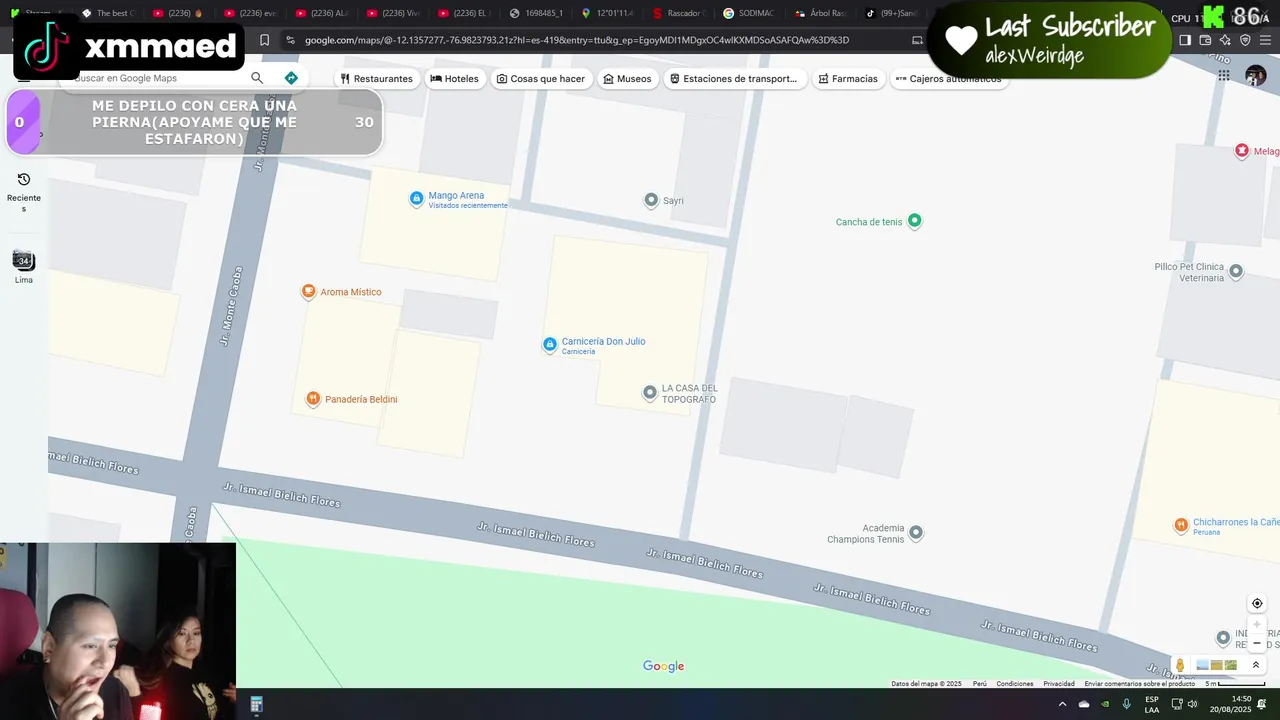Click the Privacidad footer link
Image resolution: width=1280 pixels, height=720 pixels.
1059,684
